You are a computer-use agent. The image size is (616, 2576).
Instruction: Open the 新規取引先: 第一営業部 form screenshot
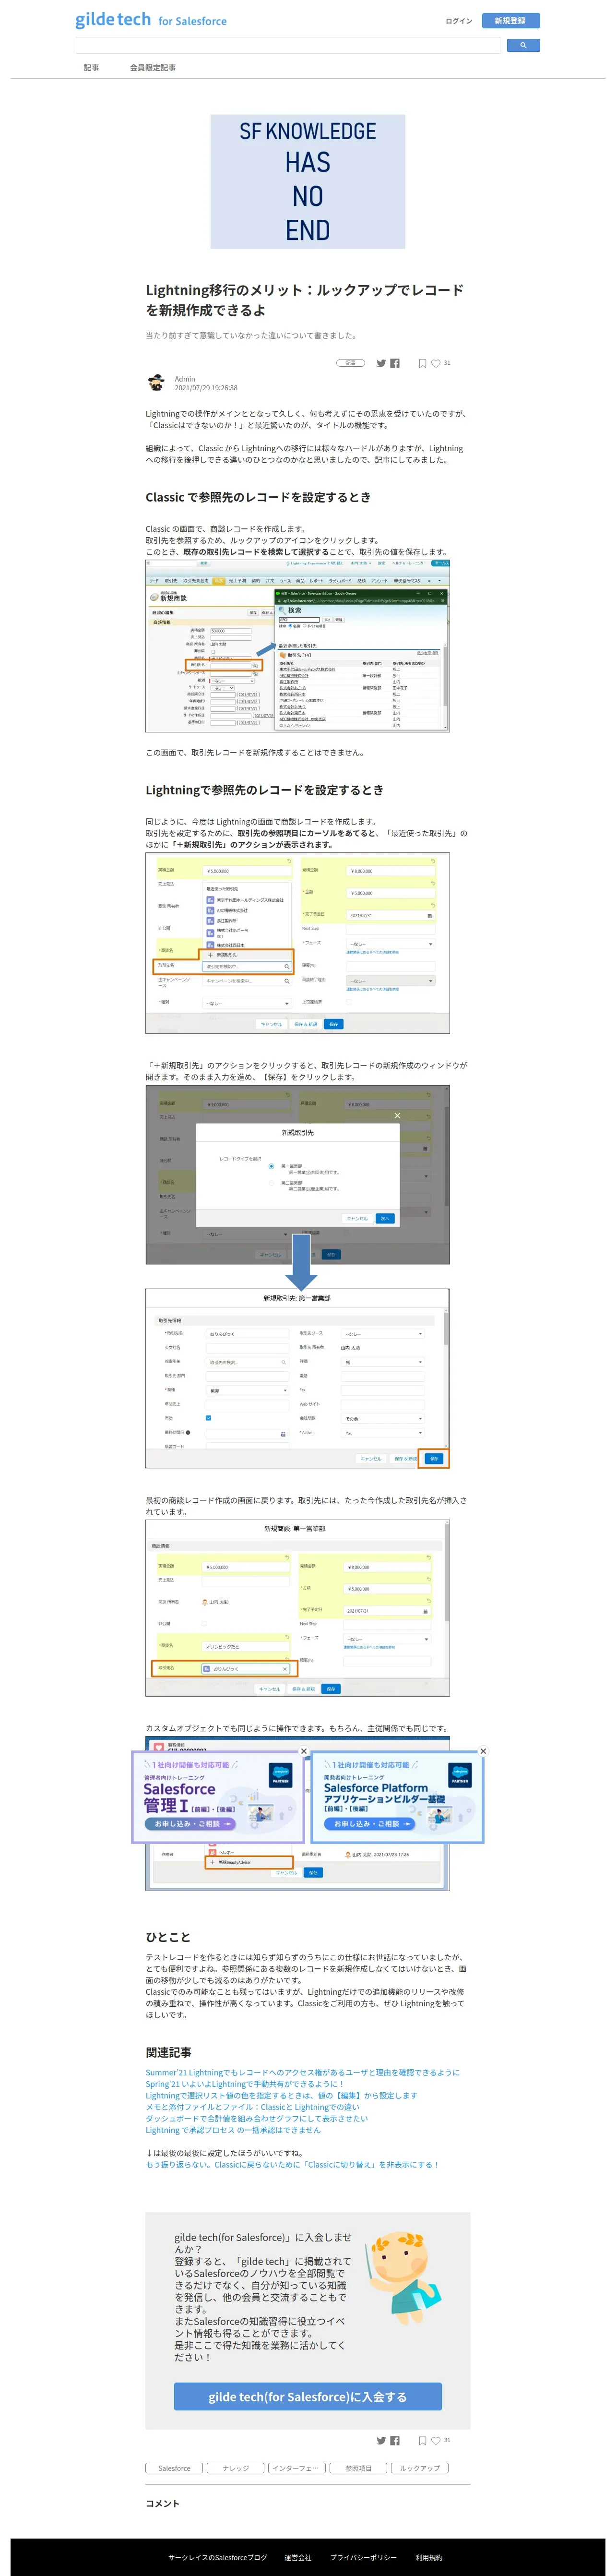point(298,1379)
